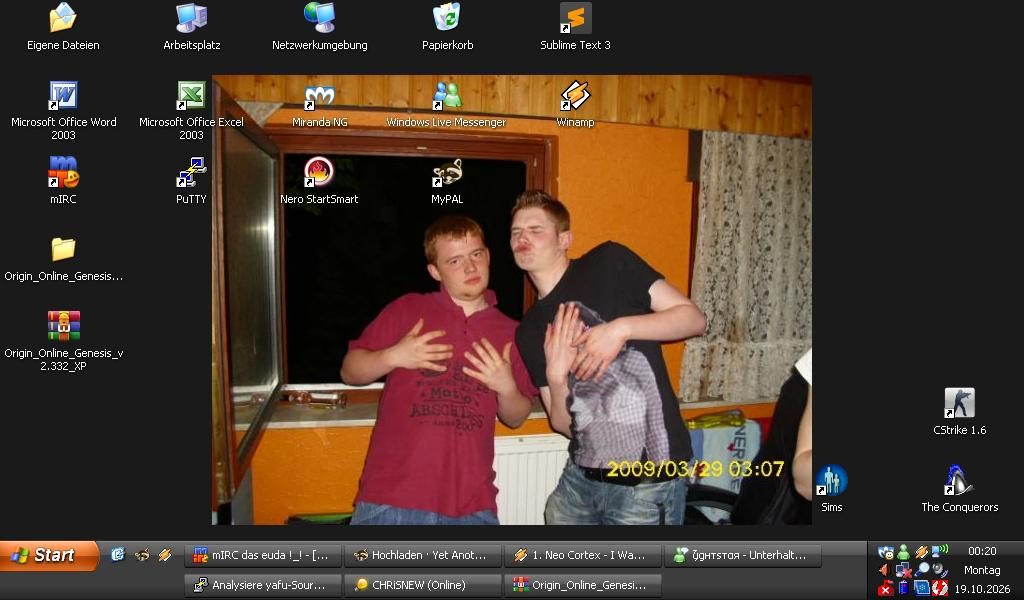Click the Winamp desktop shortcut
The width and height of the screenshot is (1024, 600).
coord(575,104)
